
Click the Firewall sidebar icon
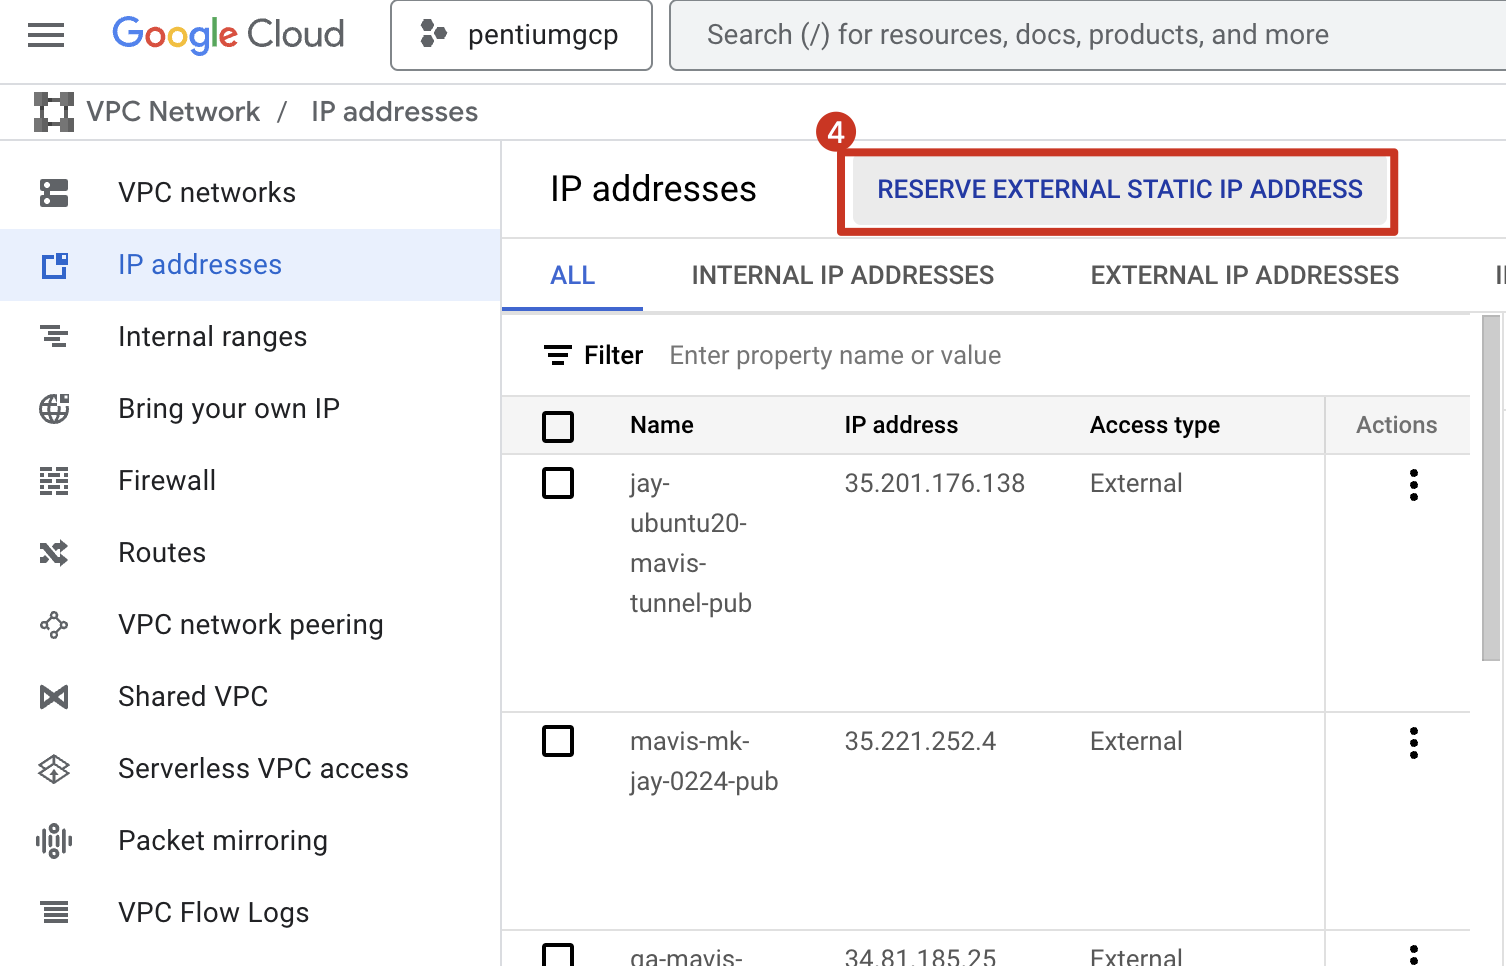[x=54, y=481]
